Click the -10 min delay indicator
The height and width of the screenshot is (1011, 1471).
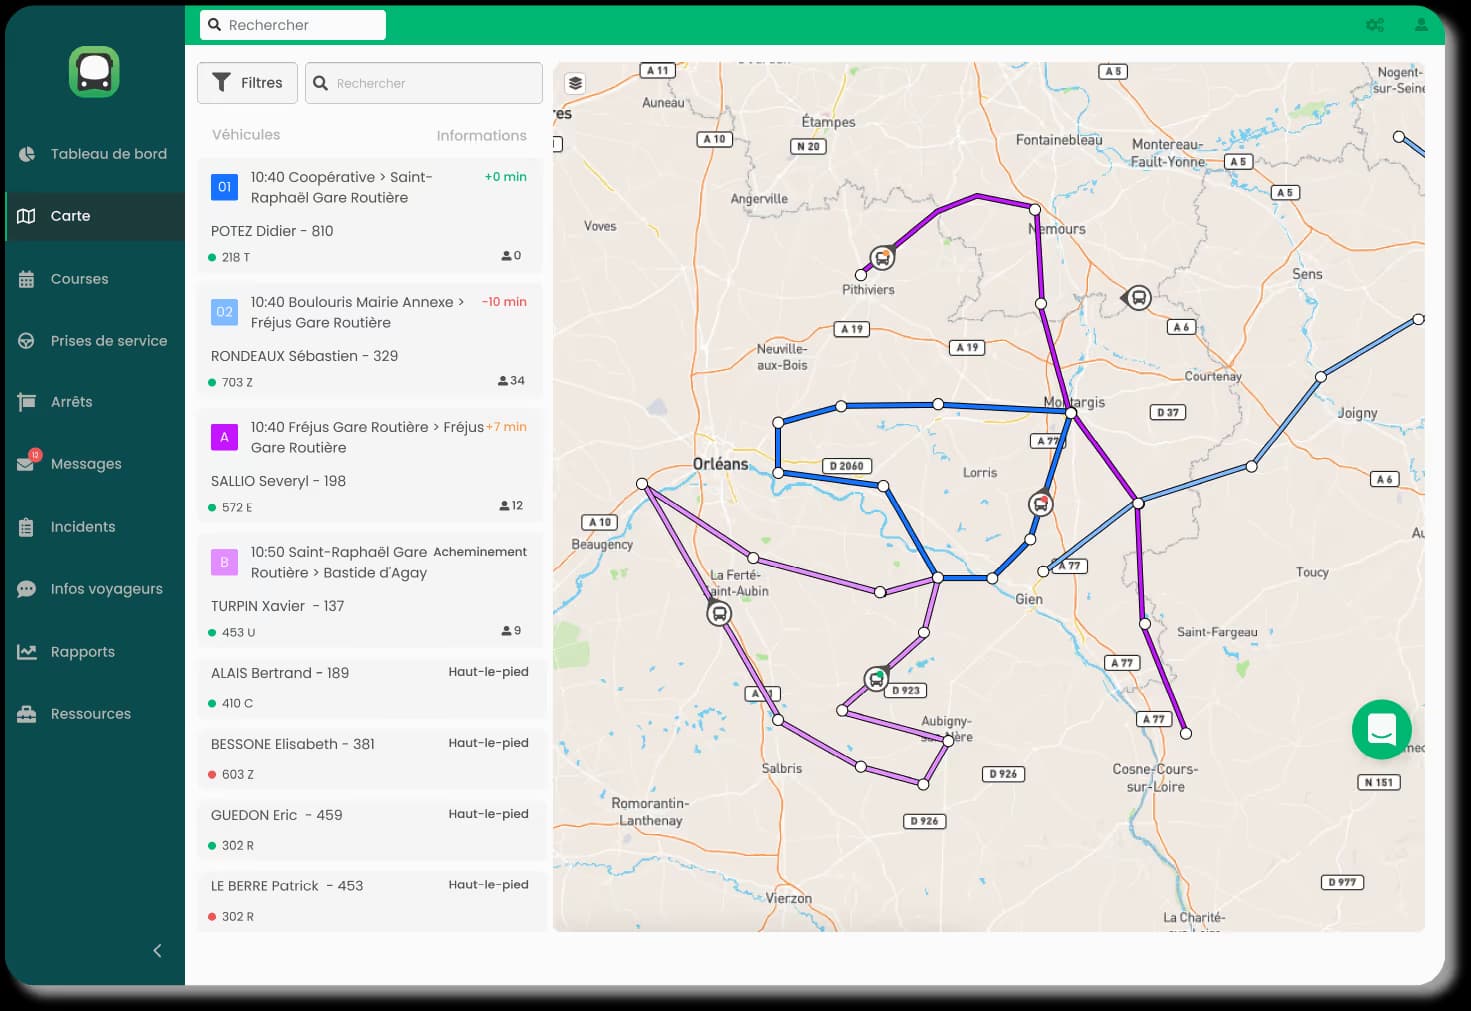point(504,302)
